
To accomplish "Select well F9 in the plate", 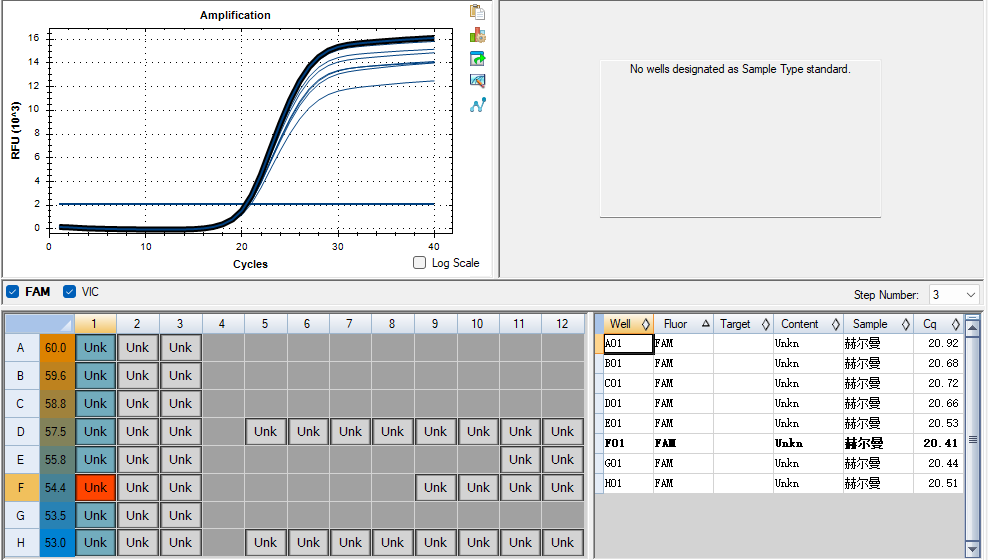I will 435,488.
